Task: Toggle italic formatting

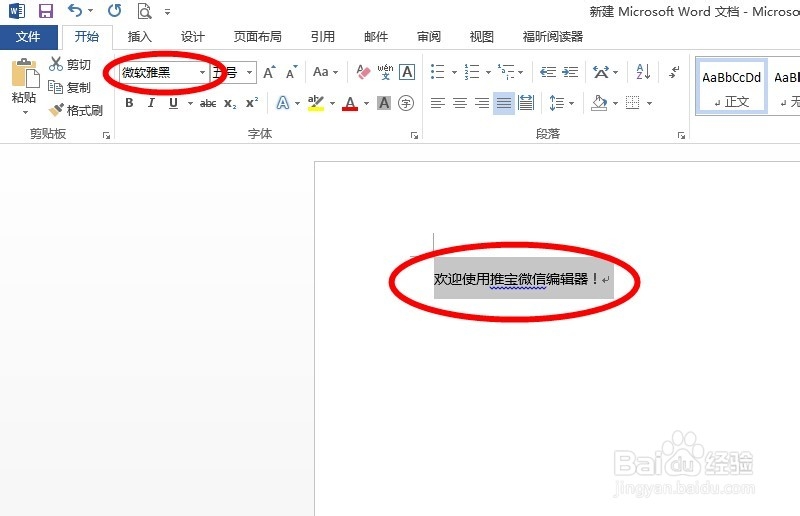Action: pos(151,103)
